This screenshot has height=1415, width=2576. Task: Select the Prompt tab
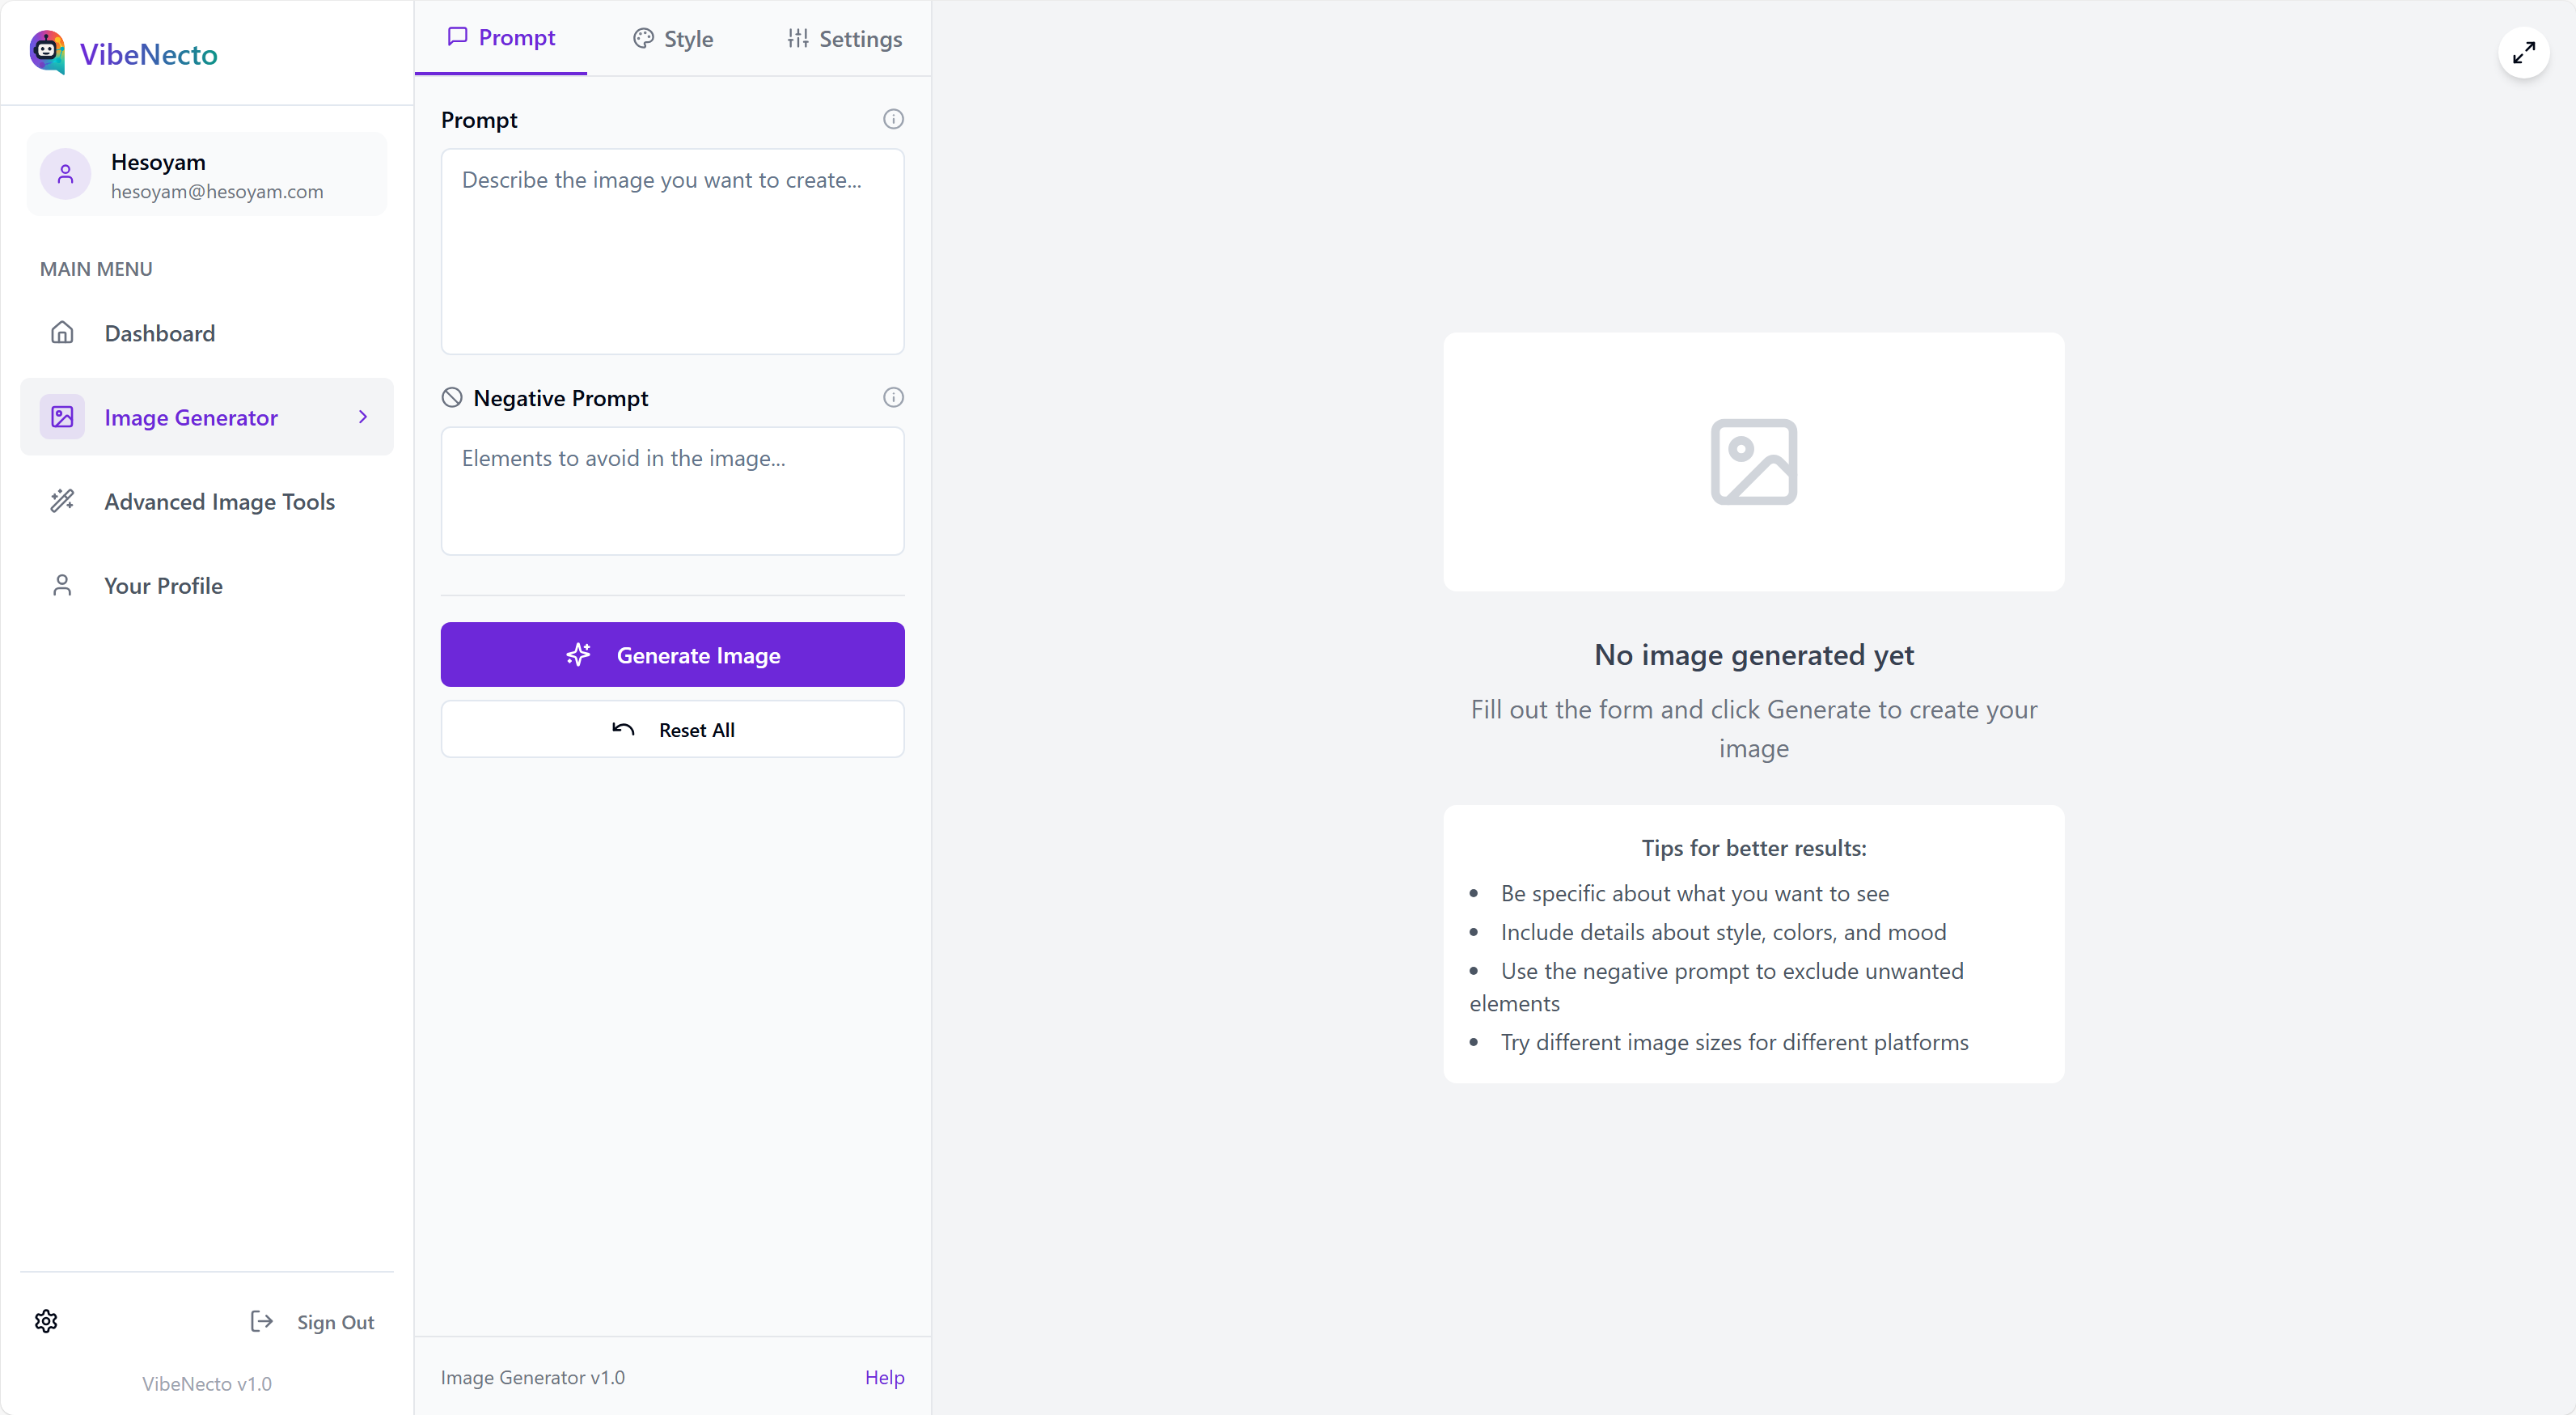(501, 37)
